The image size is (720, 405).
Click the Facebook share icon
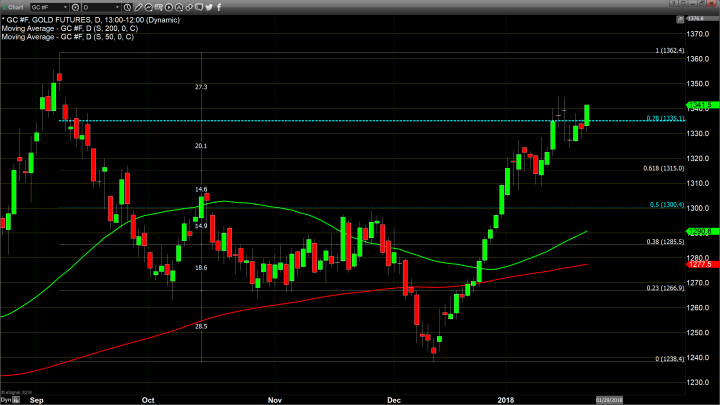[219, 7]
